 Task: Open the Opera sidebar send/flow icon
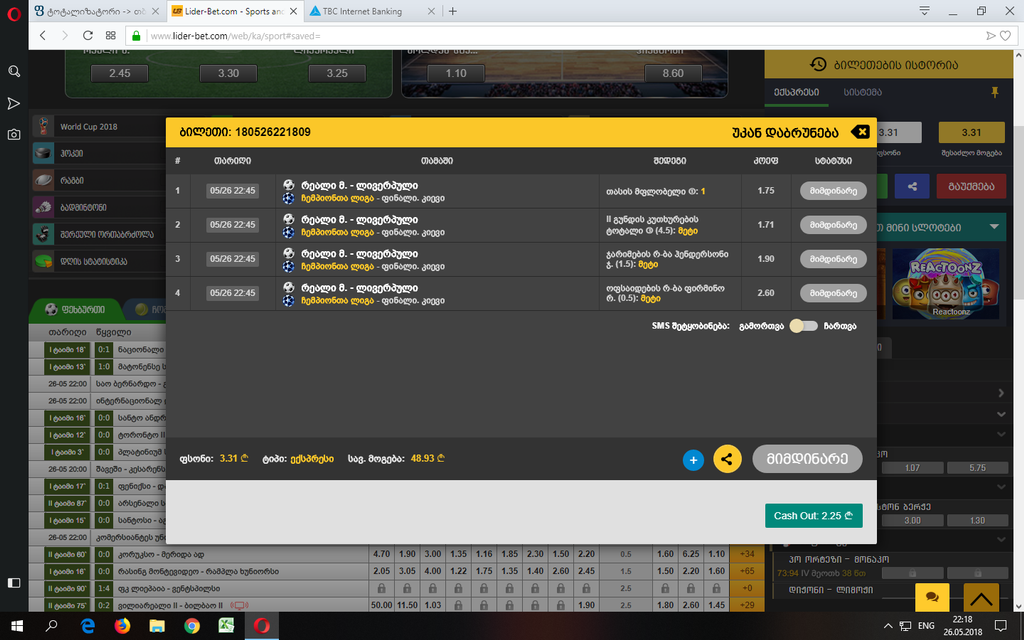[14, 103]
